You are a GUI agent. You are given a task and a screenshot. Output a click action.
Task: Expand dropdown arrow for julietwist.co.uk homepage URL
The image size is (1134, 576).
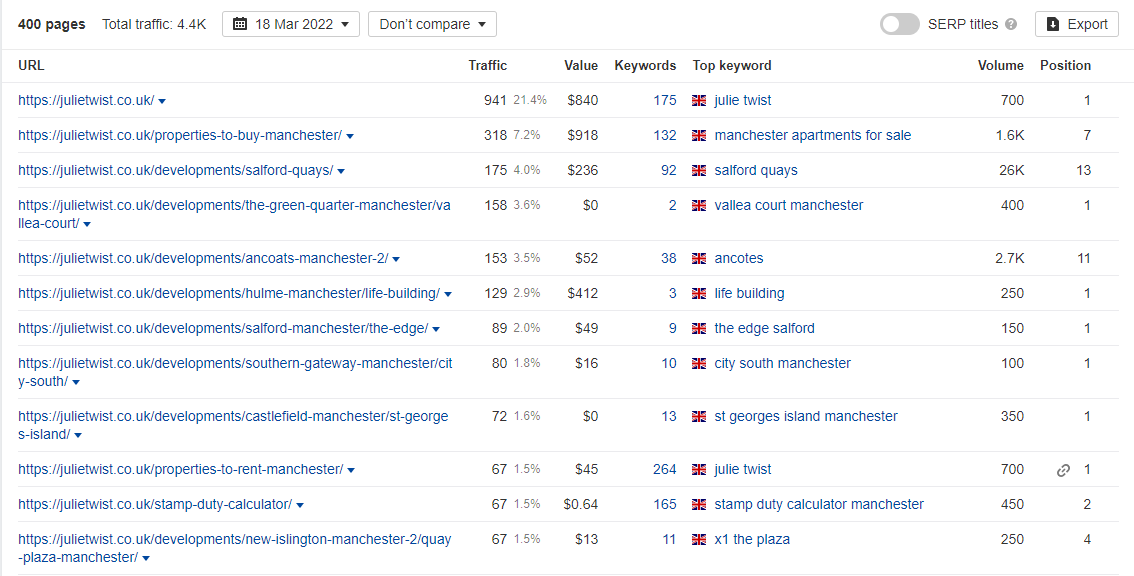pyautogui.click(x=162, y=101)
